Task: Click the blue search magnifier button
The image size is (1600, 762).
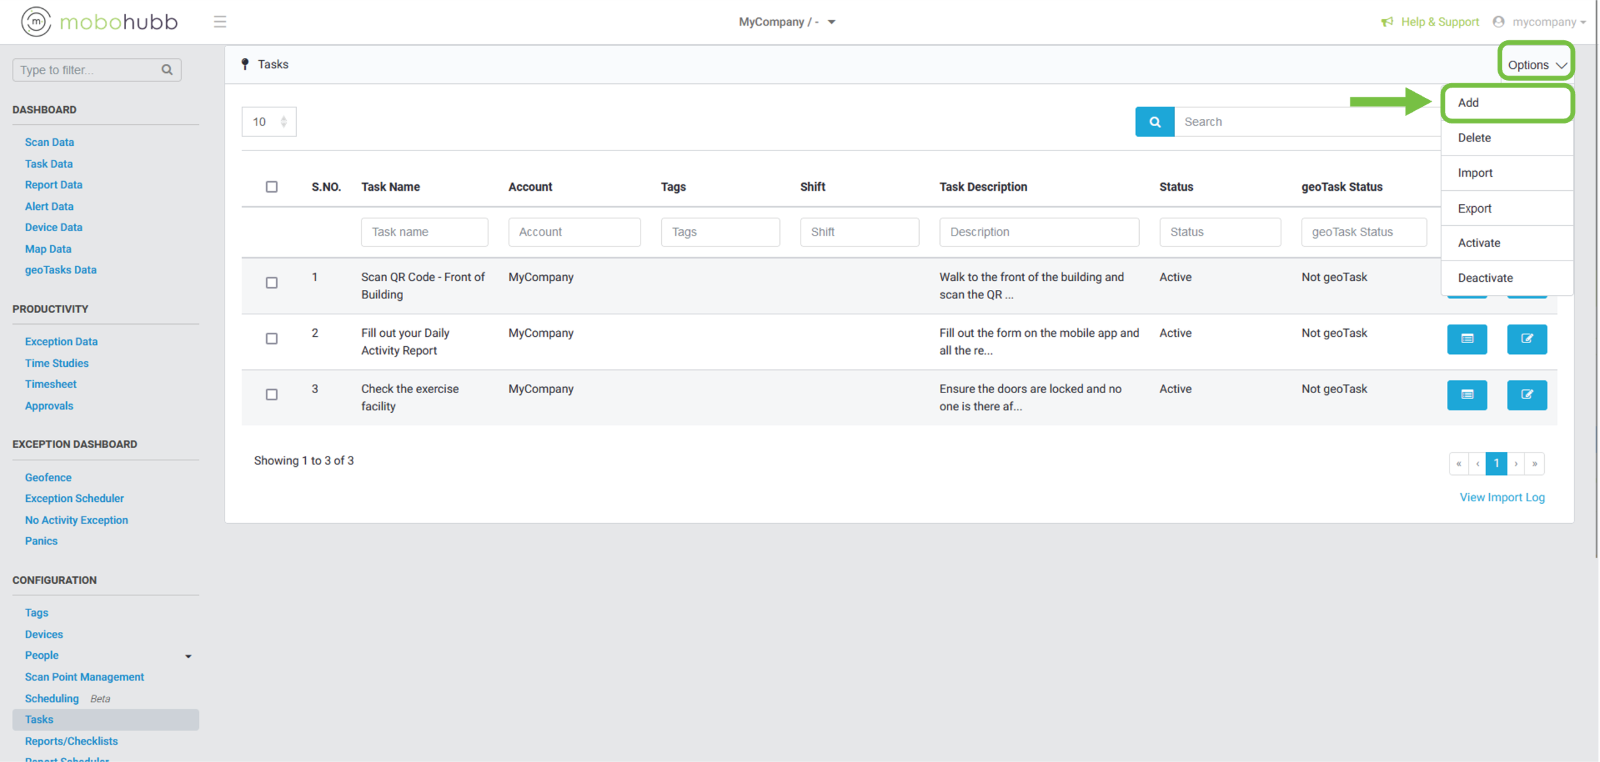Action: click(x=1154, y=122)
